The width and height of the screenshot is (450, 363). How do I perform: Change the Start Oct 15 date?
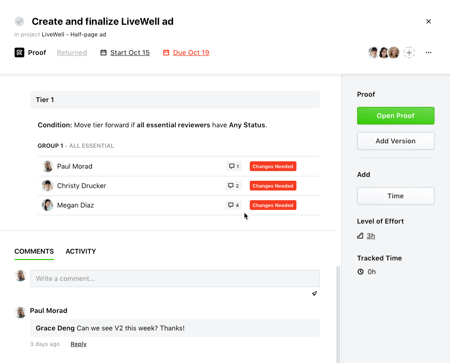click(130, 53)
